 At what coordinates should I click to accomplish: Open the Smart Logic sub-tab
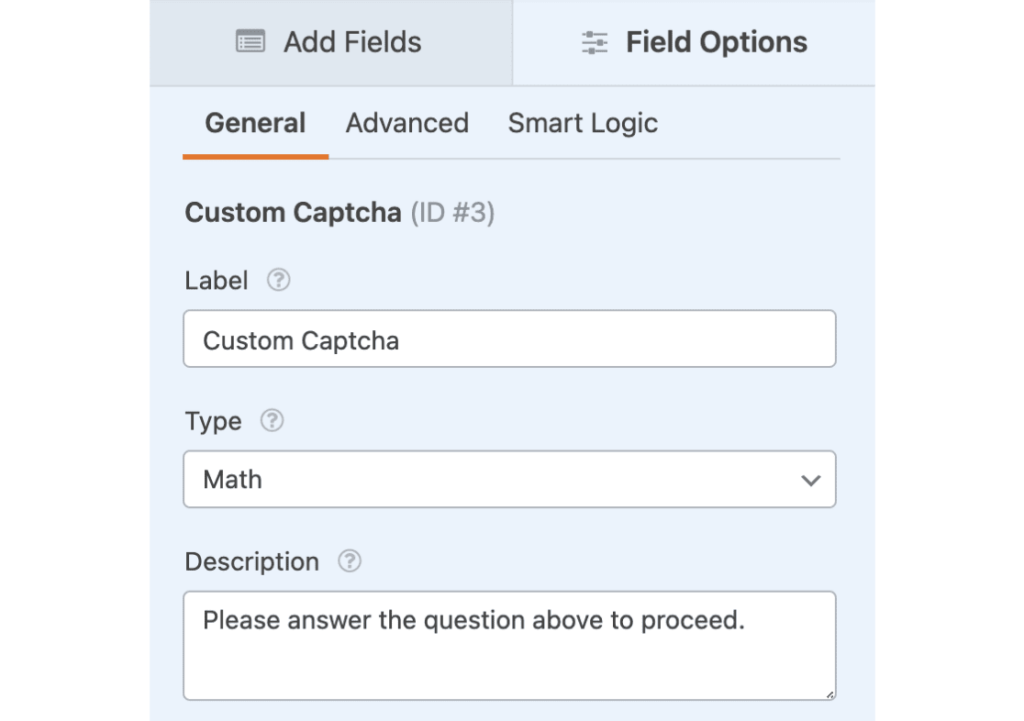coord(582,124)
